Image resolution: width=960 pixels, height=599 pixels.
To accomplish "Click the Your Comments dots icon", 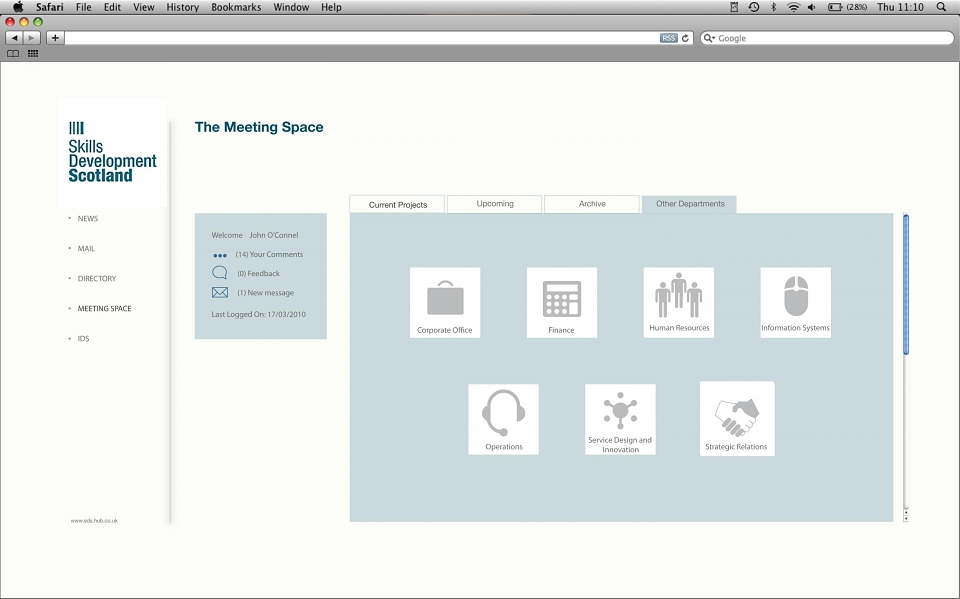I will tap(220, 255).
